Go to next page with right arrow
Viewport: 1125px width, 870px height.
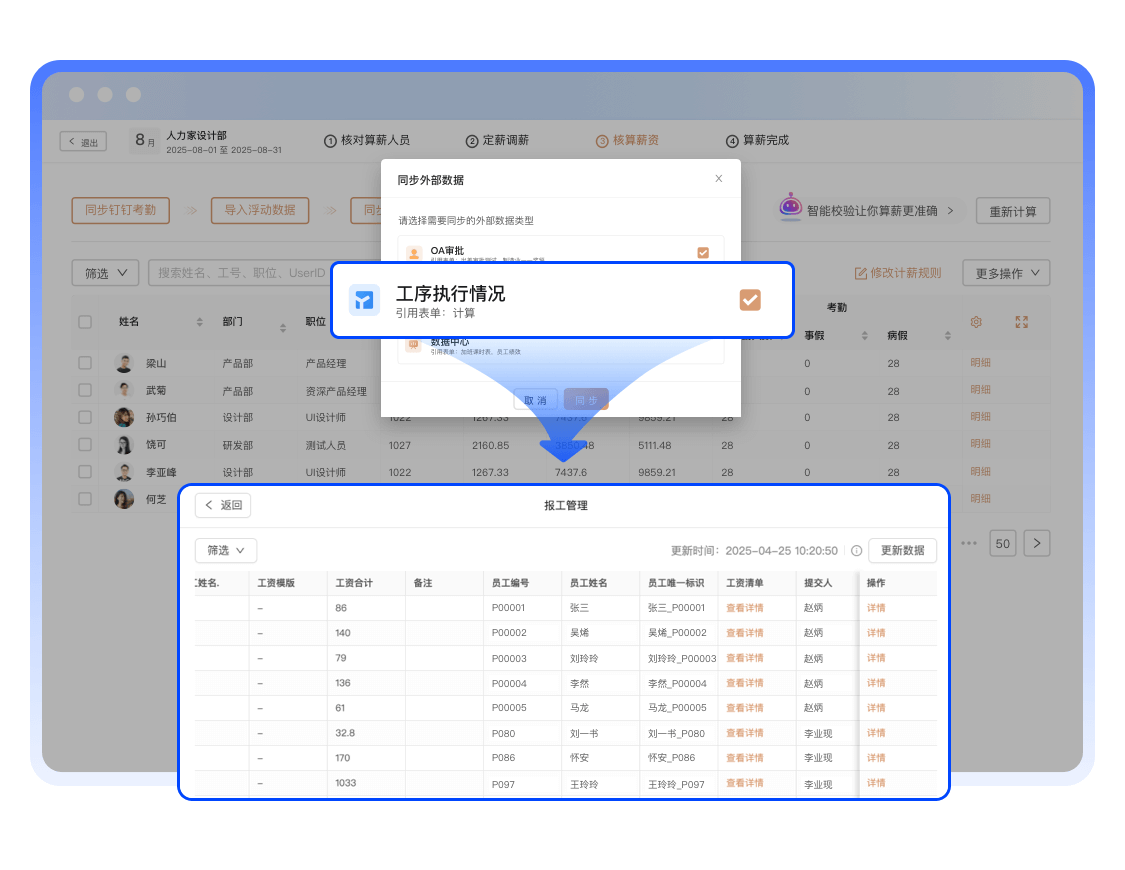pyautogui.click(x=1038, y=543)
